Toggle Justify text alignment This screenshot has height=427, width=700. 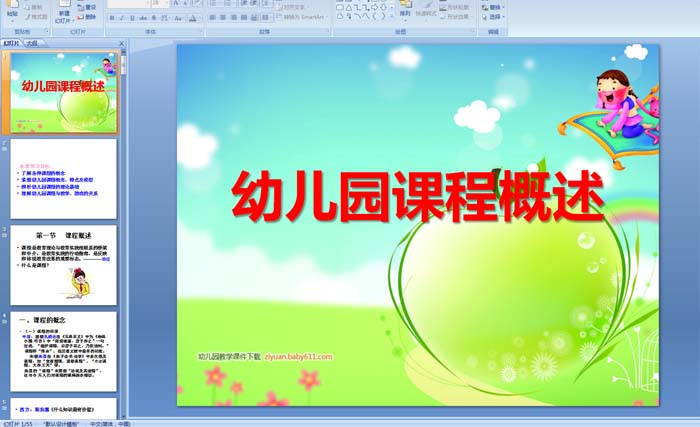244,17
